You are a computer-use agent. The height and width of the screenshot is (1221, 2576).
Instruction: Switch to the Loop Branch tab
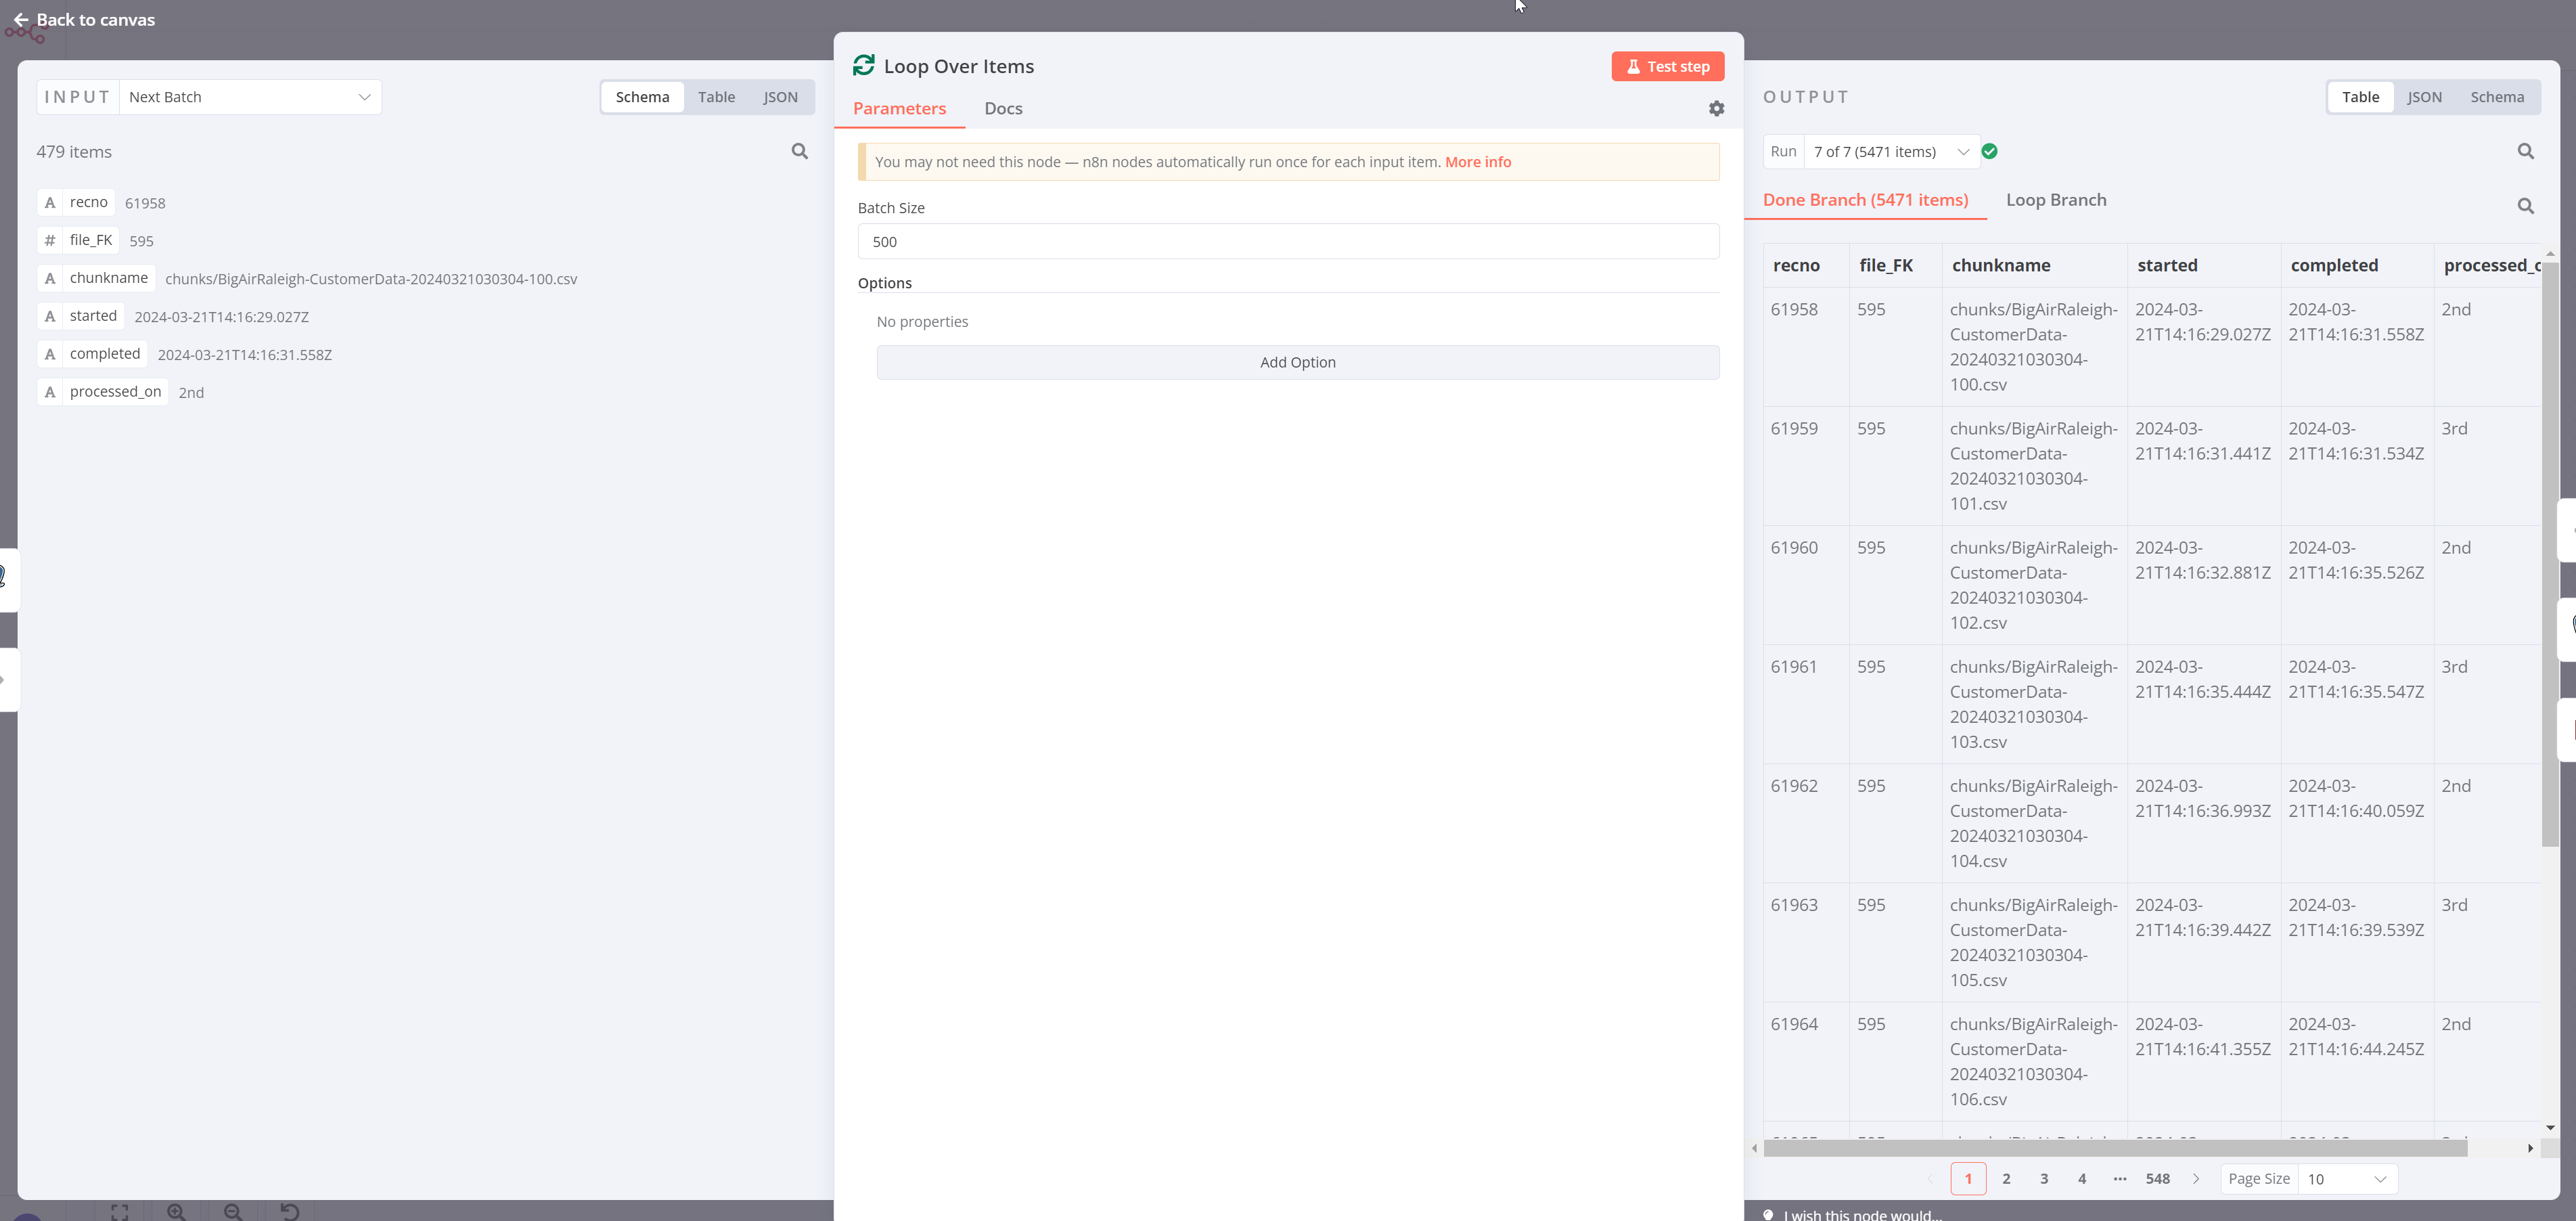2056,200
